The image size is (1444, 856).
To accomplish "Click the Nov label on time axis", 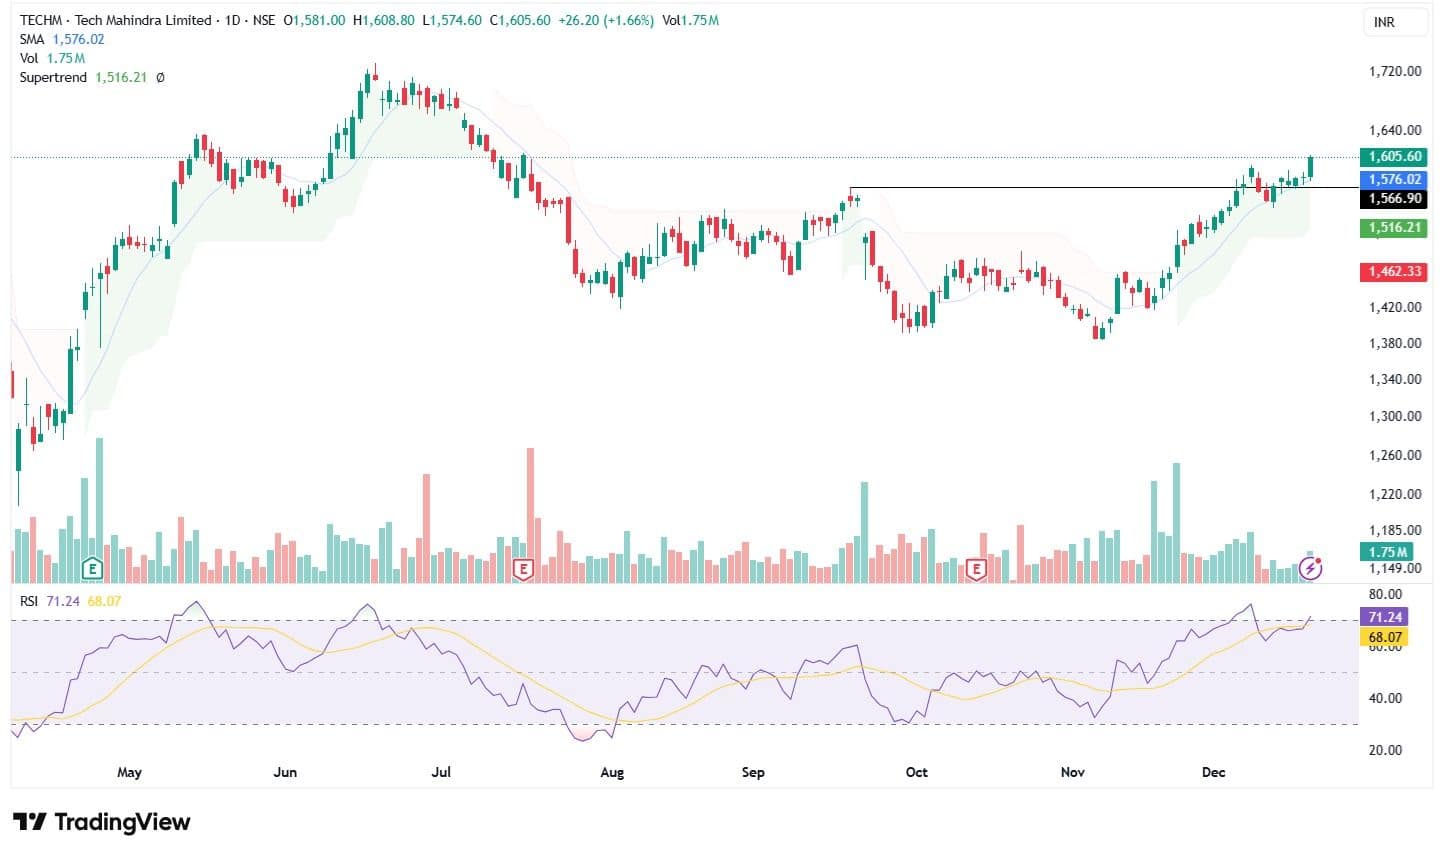I will [x=1072, y=772].
